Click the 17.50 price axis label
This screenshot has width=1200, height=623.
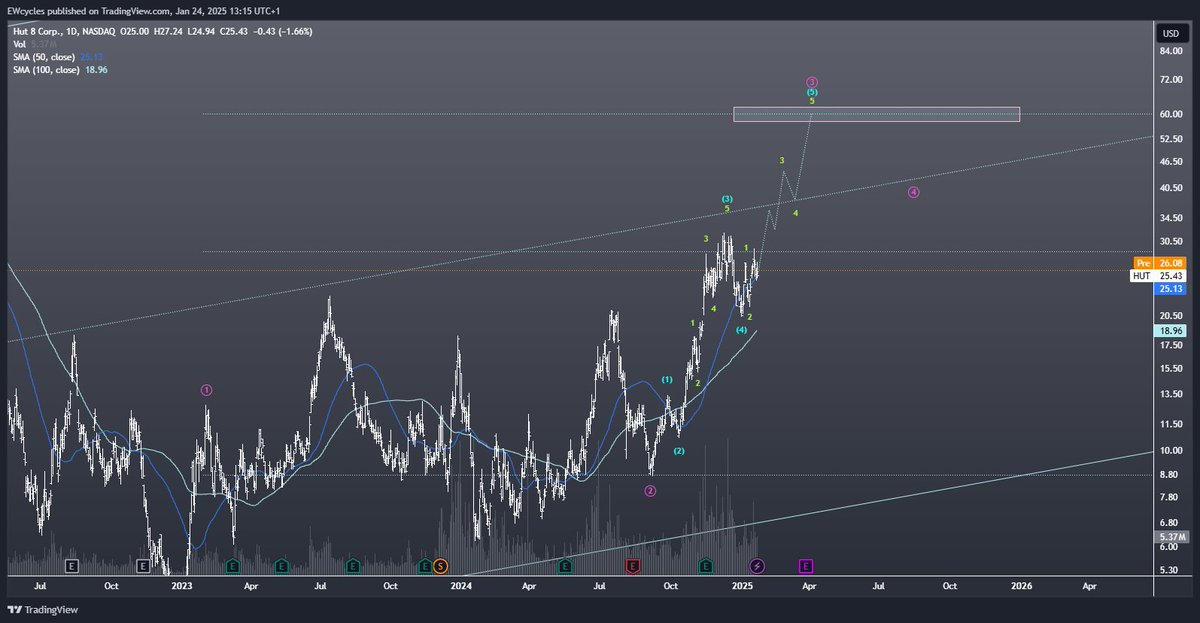(1170, 345)
